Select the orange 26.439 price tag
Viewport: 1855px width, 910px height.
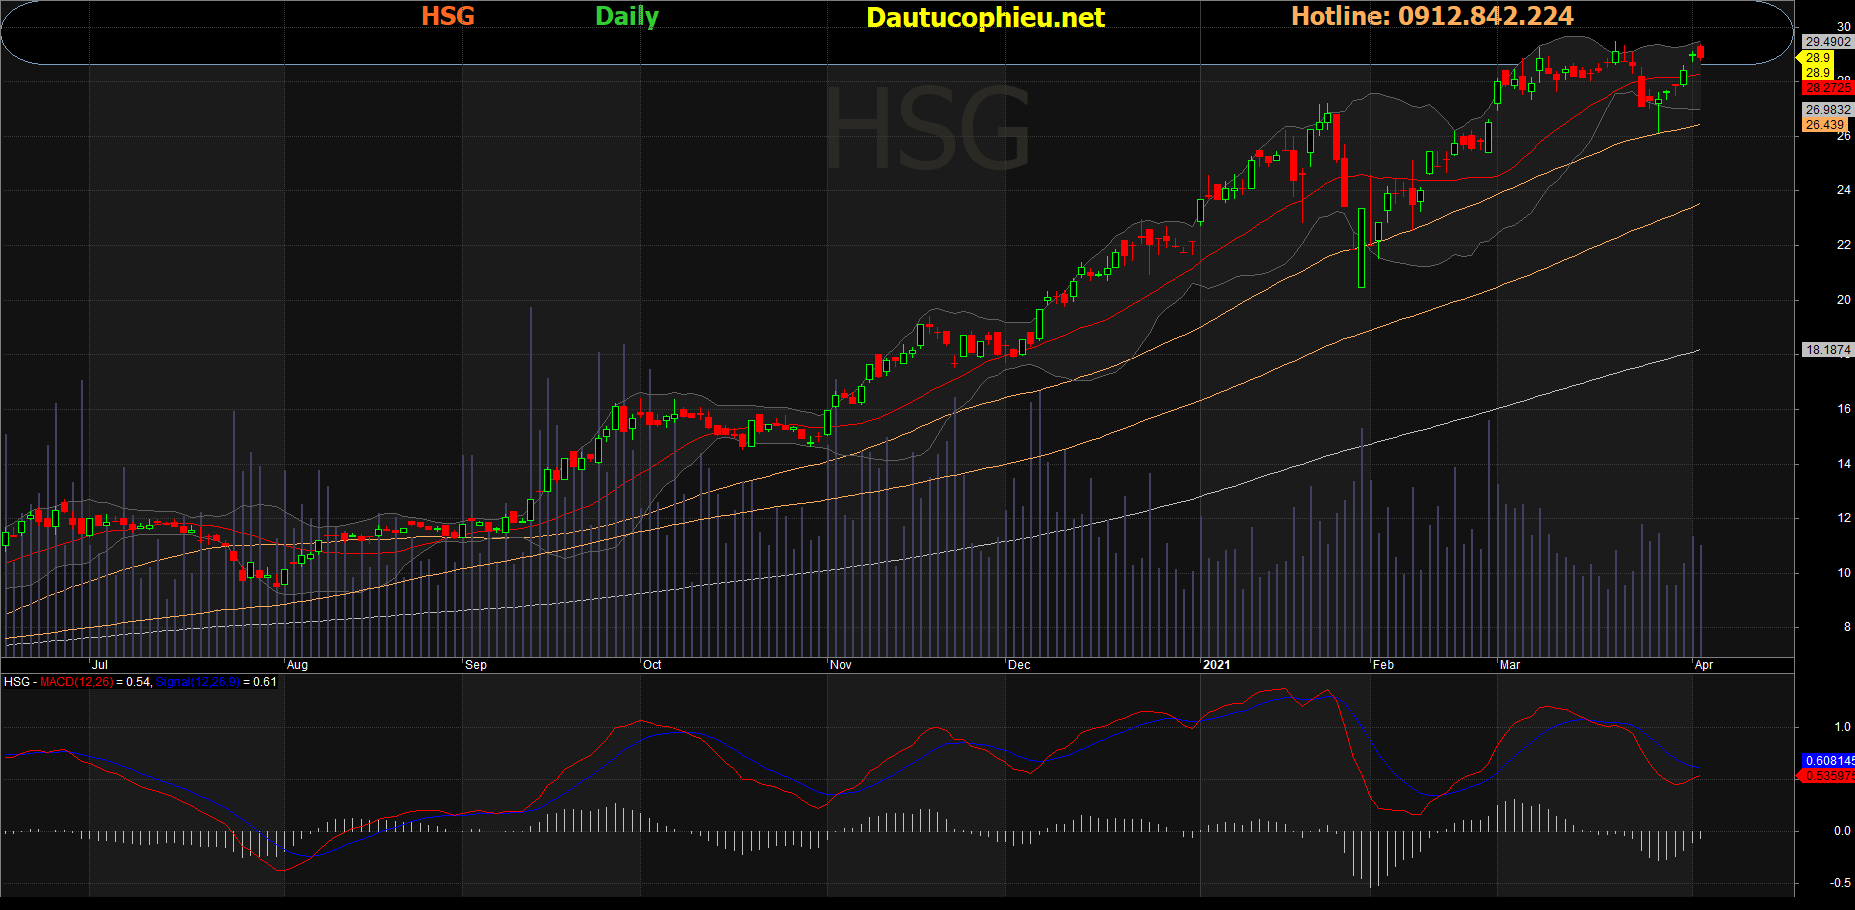coord(1824,125)
